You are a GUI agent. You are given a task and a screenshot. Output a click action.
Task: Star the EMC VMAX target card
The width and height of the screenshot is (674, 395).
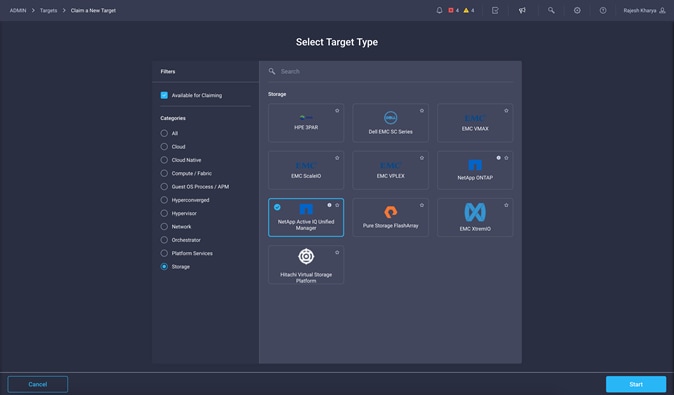tap(506, 110)
